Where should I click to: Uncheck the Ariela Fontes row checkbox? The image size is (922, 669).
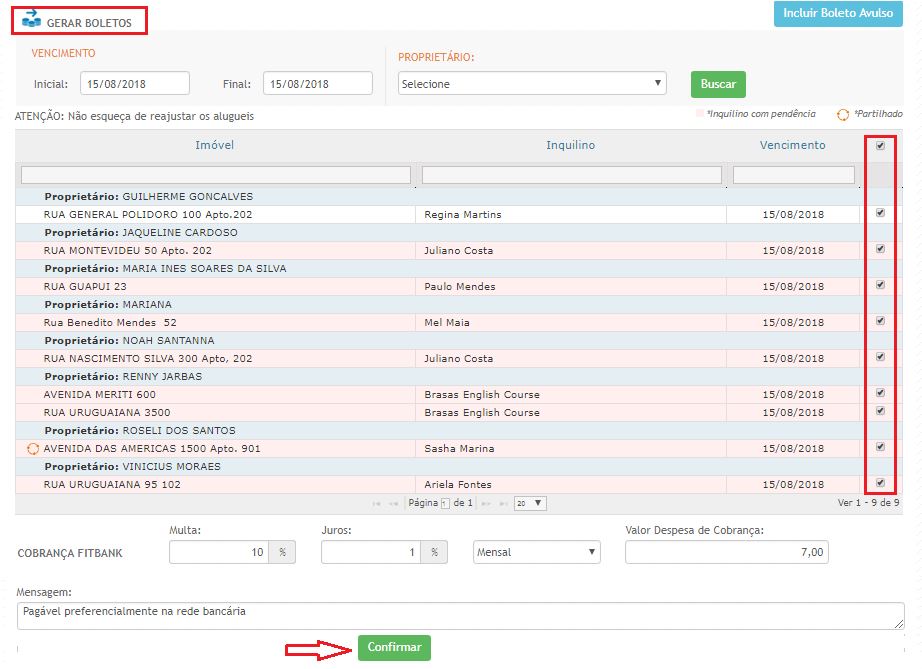point(880,483)
